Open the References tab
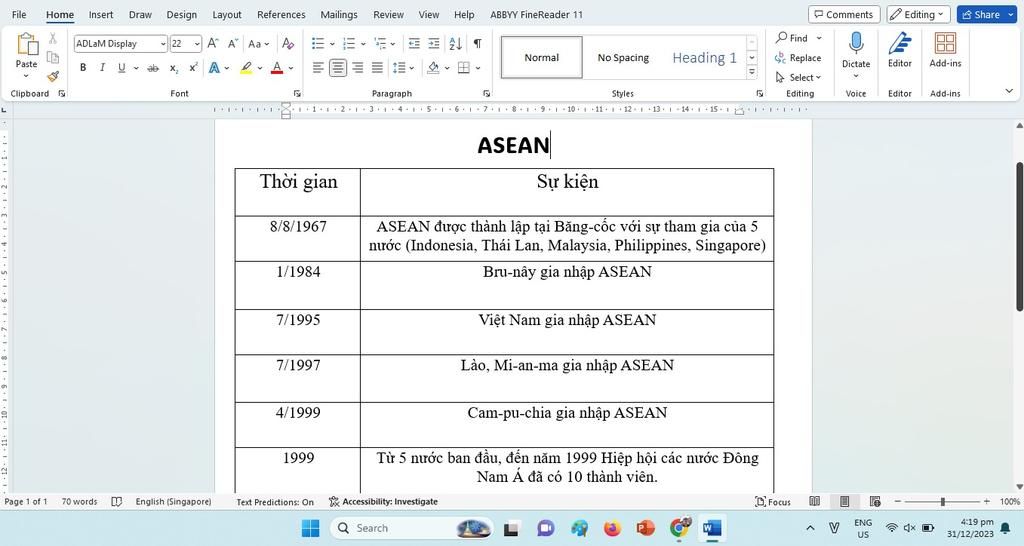The height and width of the screenshot is (546, 1024). tap(281, 14)
